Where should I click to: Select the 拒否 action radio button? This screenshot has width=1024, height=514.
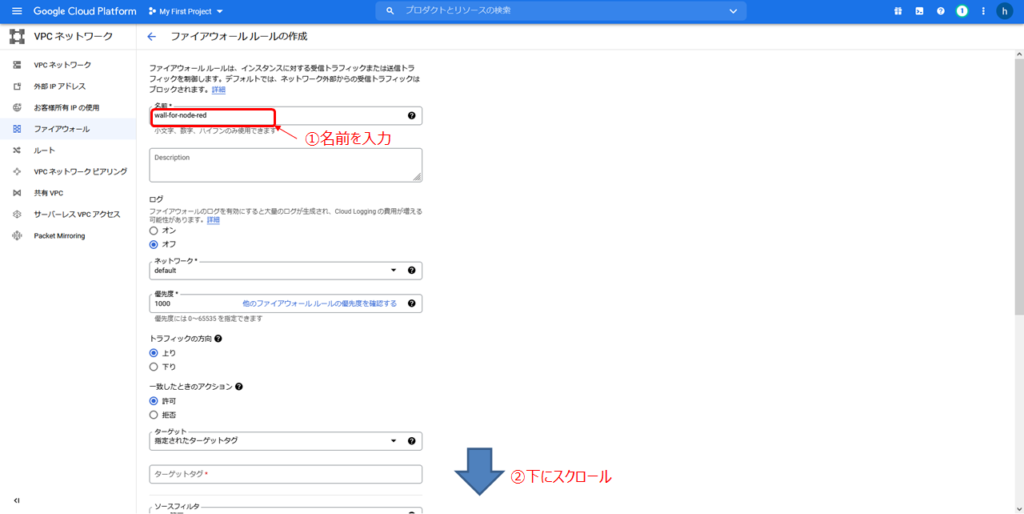(x=154, y=414)
